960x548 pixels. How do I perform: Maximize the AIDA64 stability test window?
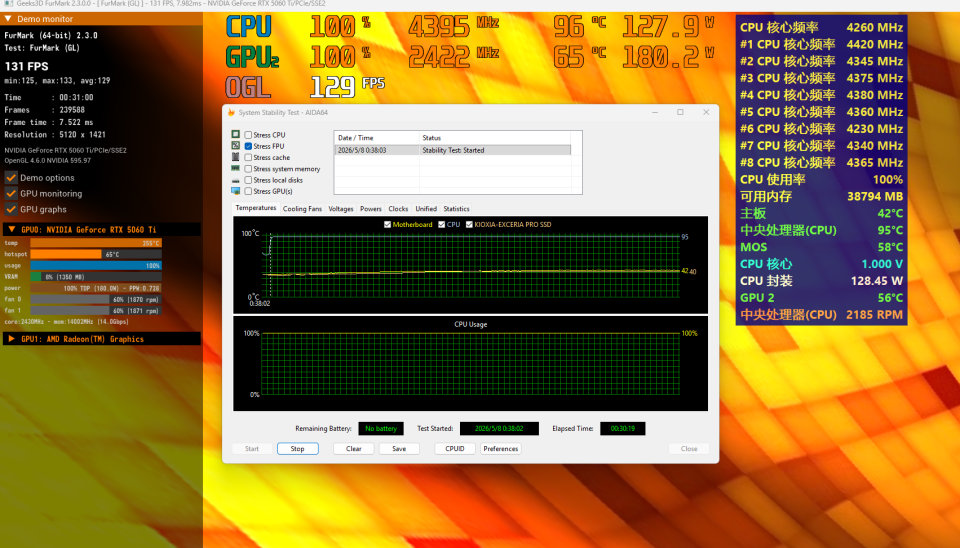pyautogui.click(x=680, y=113)
